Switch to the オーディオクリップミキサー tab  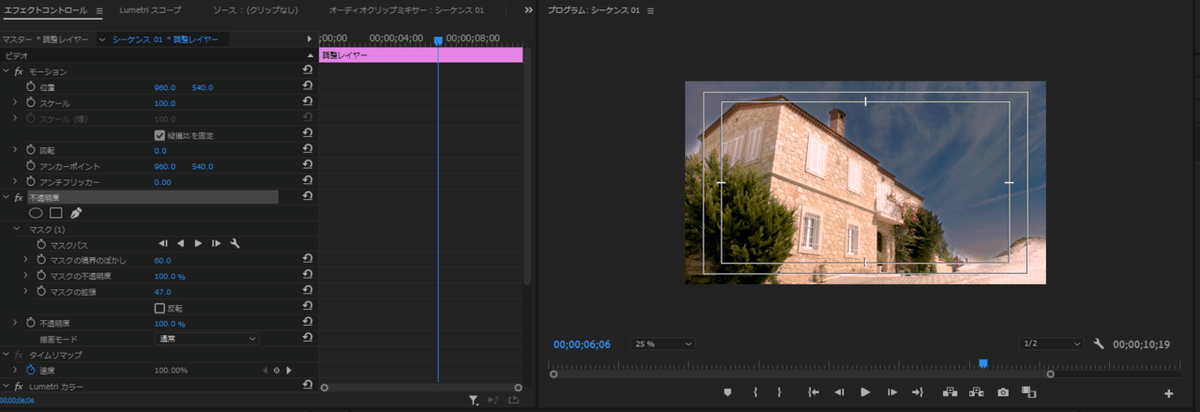(406, 10)
